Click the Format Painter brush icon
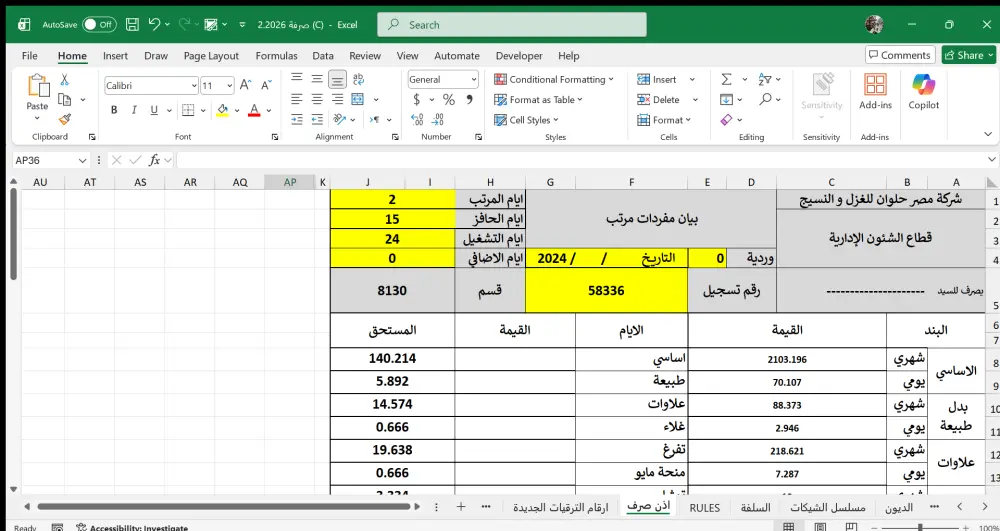The image size is (1000, 531). pos(64,119)
